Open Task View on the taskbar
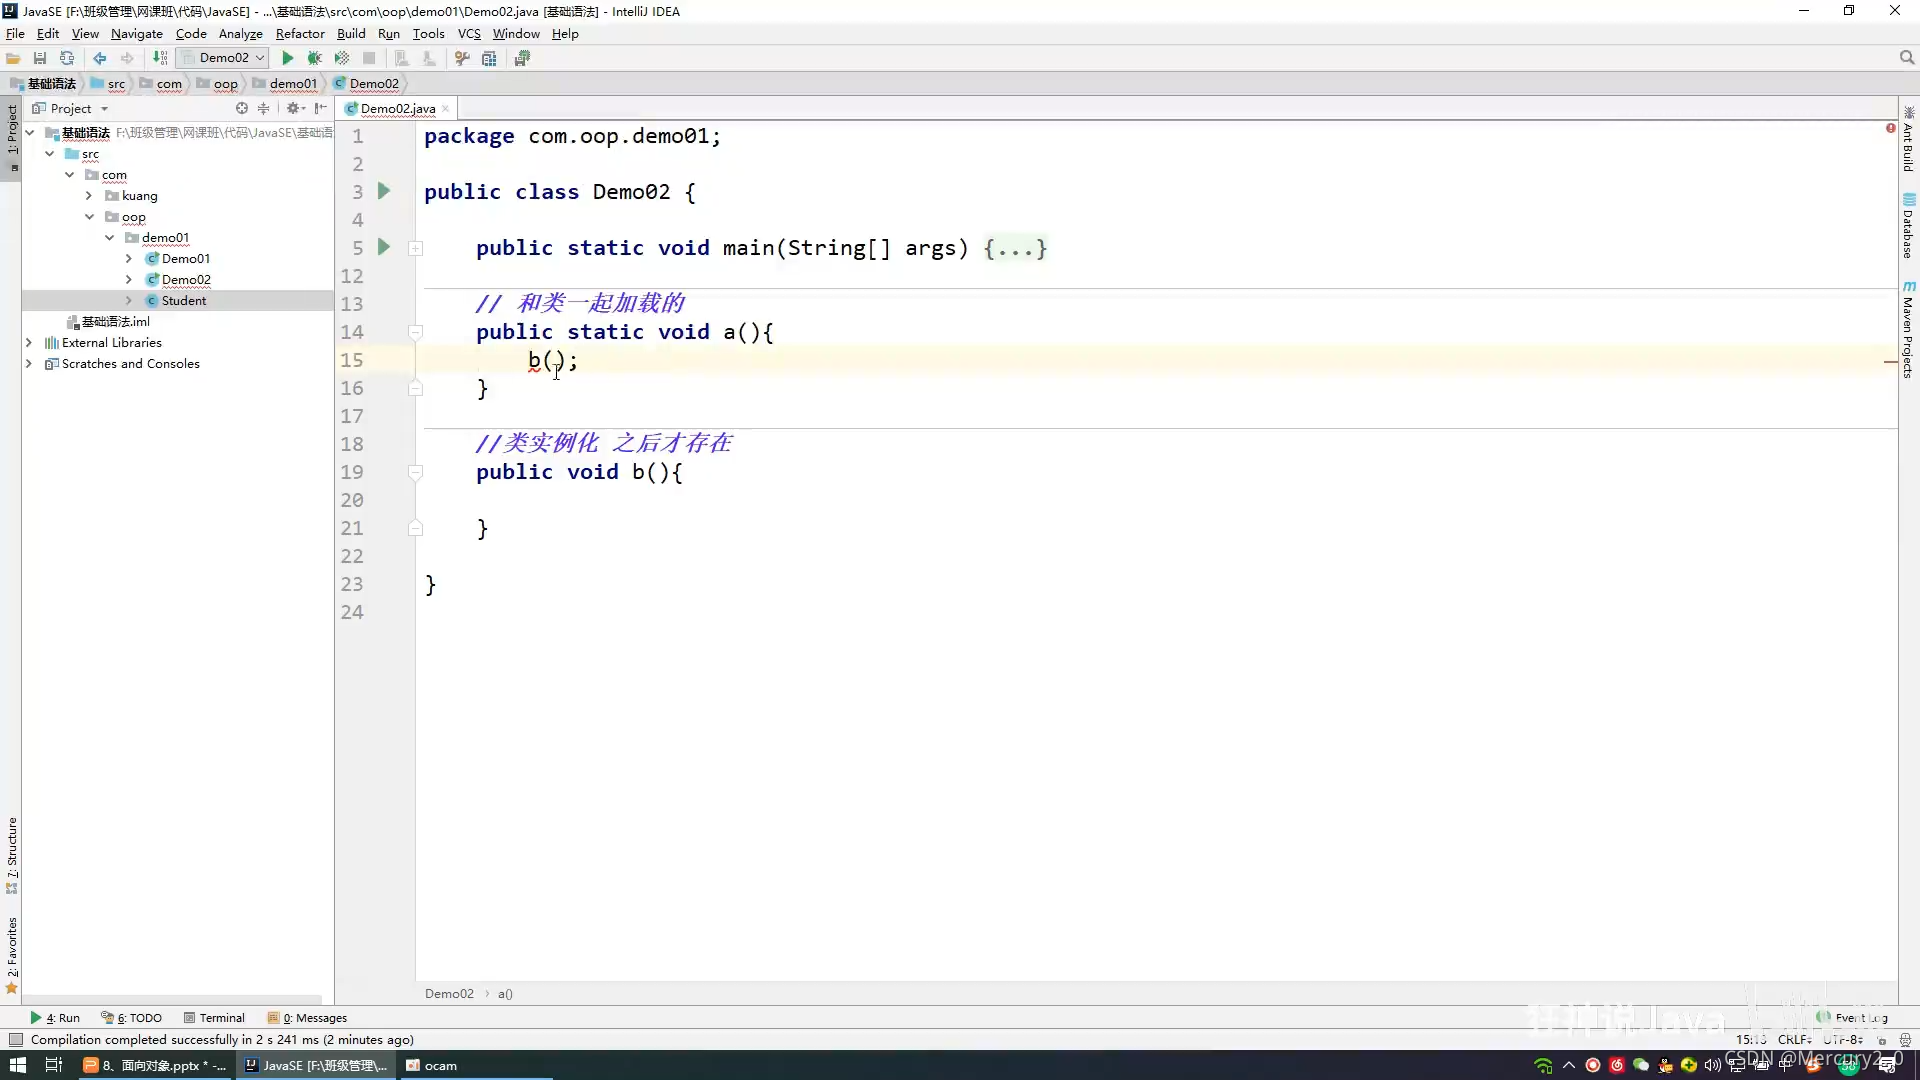Image resolution: width=1920 pixels, height=1080 pixels. point(54,1065)
